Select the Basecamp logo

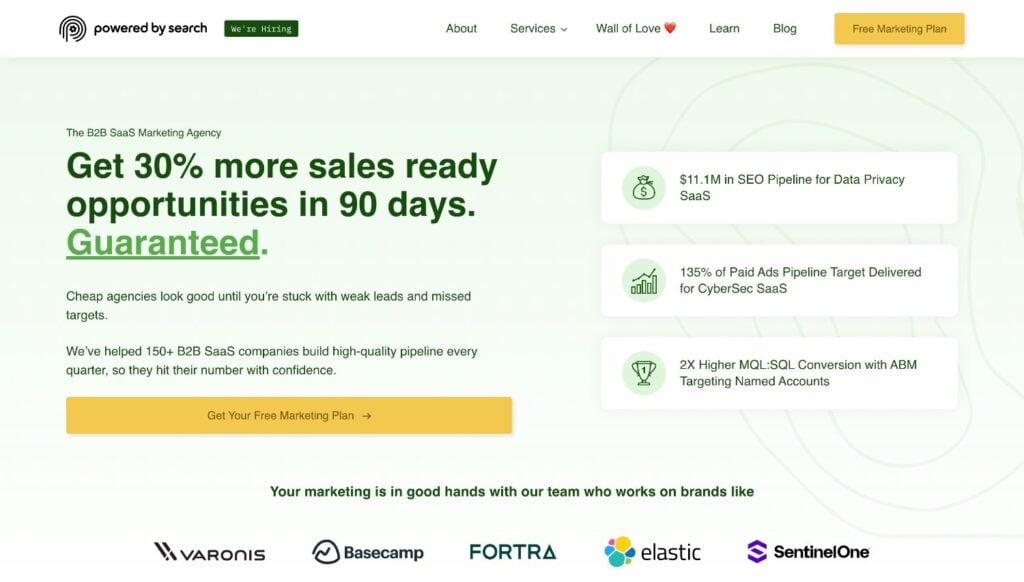point(370,551)
